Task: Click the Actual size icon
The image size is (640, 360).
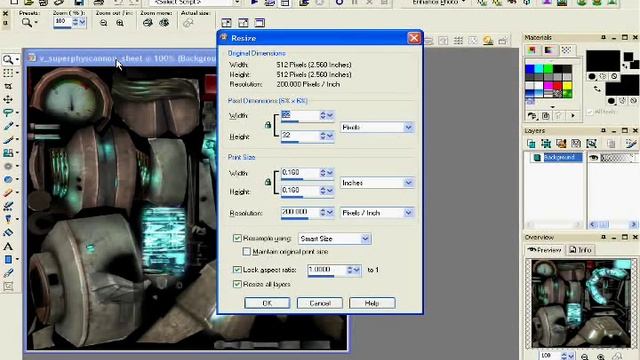Action: coord(188,23)
